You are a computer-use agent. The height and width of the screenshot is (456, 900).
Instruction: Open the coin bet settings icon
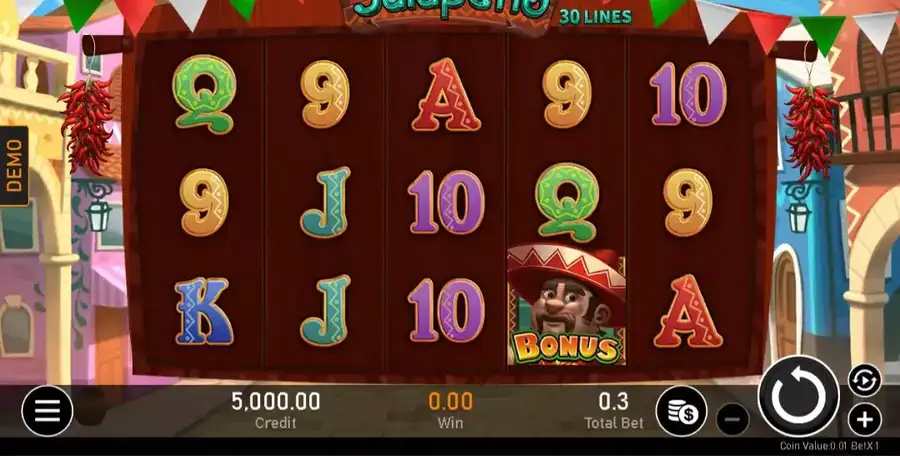(681, 411)
